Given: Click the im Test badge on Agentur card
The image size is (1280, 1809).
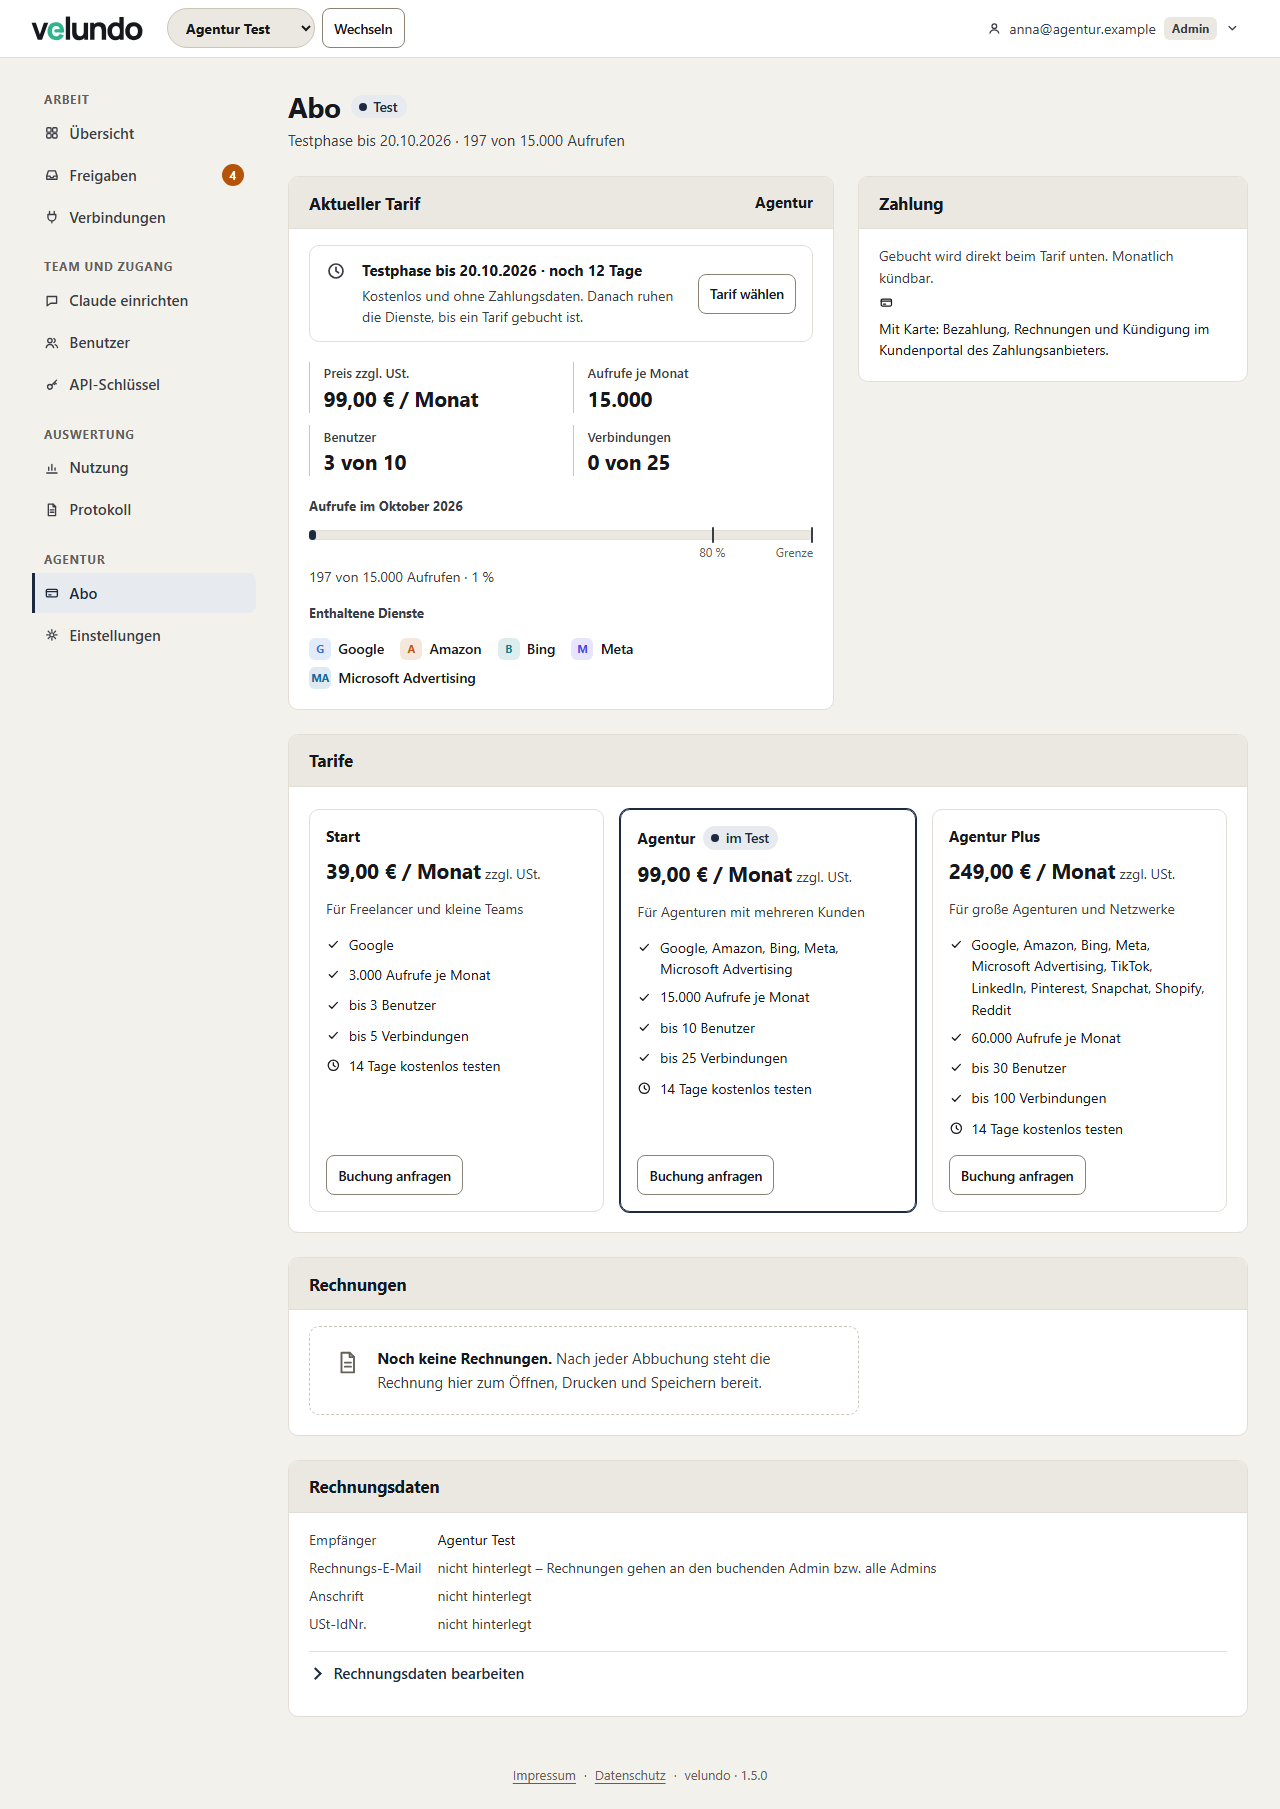Looking at the screenshot, I should pyautogui.click(x=741, y=838).
